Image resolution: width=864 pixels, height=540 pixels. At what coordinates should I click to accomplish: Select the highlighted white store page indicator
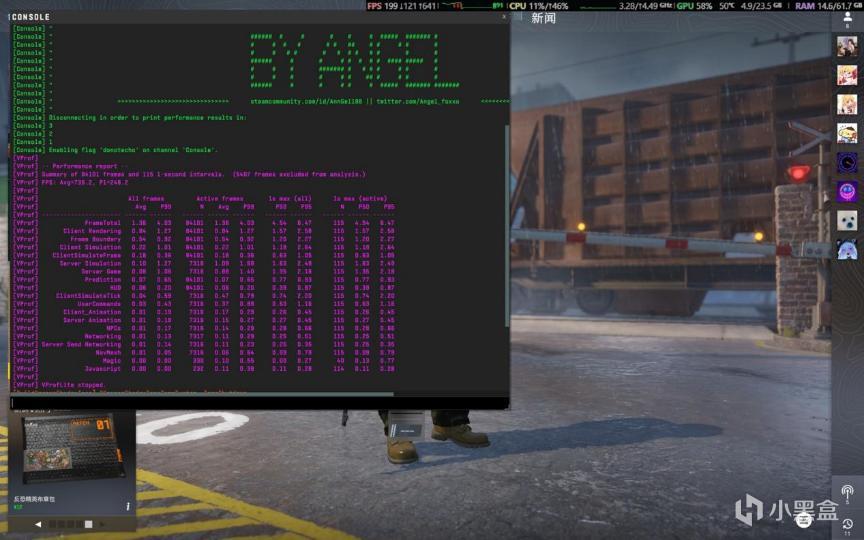[x=88, y=524]
